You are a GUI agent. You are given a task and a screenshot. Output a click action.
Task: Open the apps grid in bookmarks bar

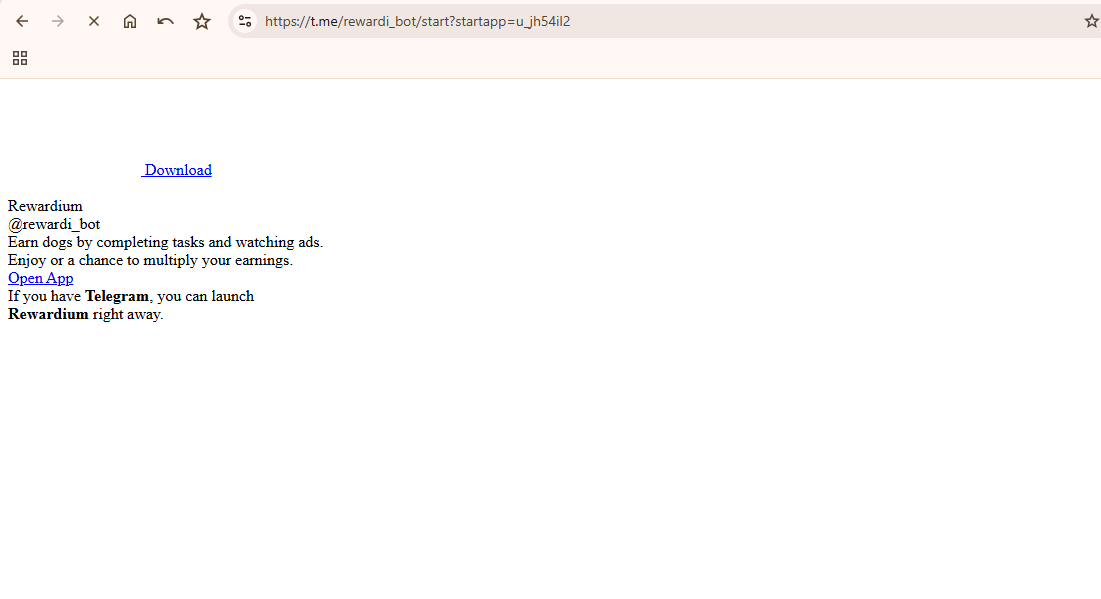point(20,58)
